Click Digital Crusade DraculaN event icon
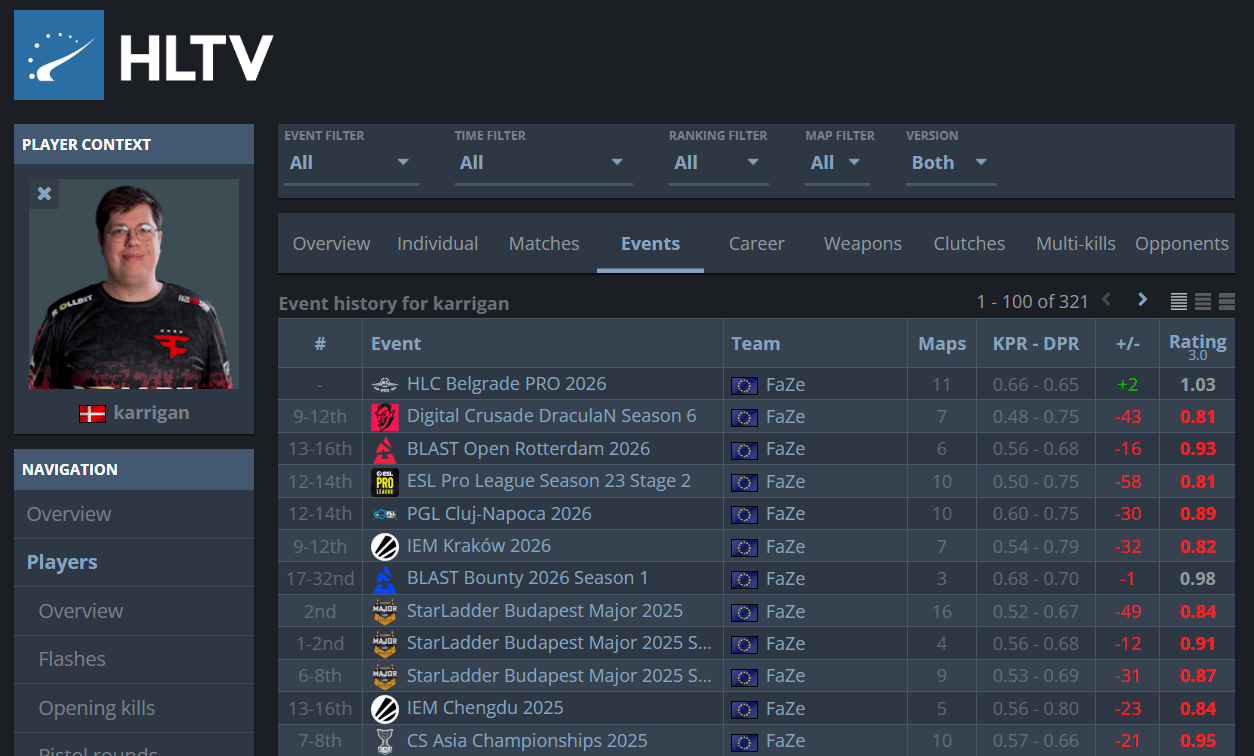 (385, 416)
